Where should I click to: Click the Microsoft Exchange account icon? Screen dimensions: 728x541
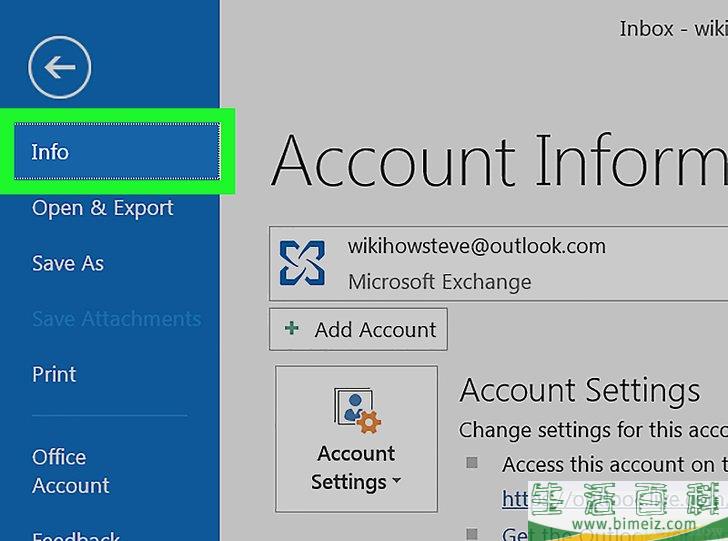click(x=302, y=263)
